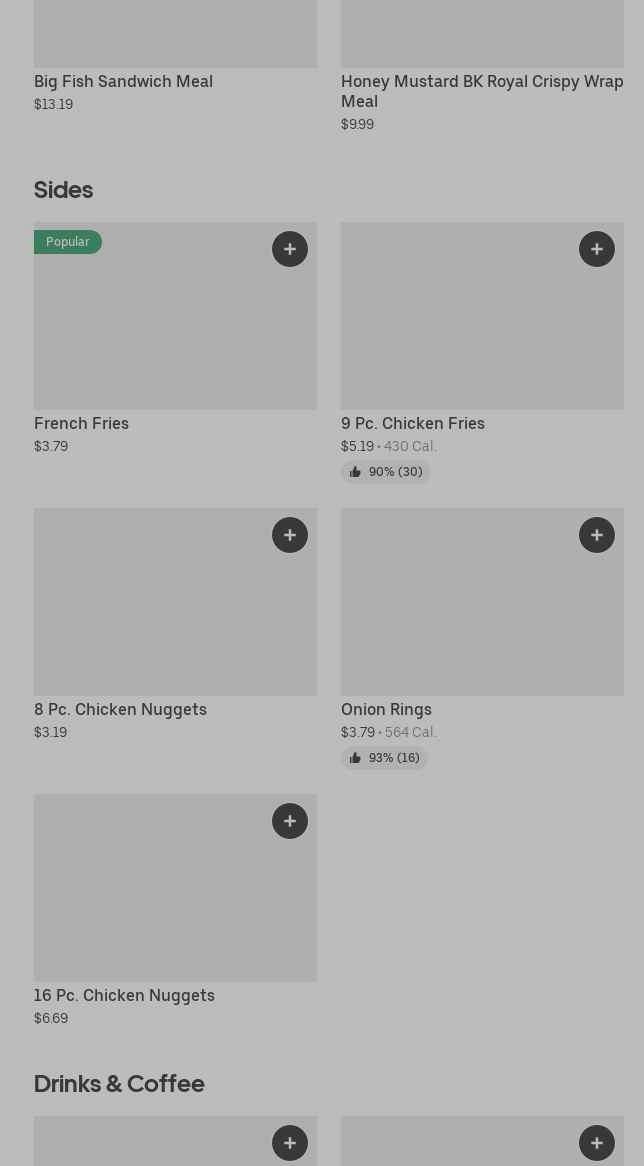Screen dimensions: 644x1166
Task: Click thumbs-up icon under Onion Rings
Action: click(355, 758)
